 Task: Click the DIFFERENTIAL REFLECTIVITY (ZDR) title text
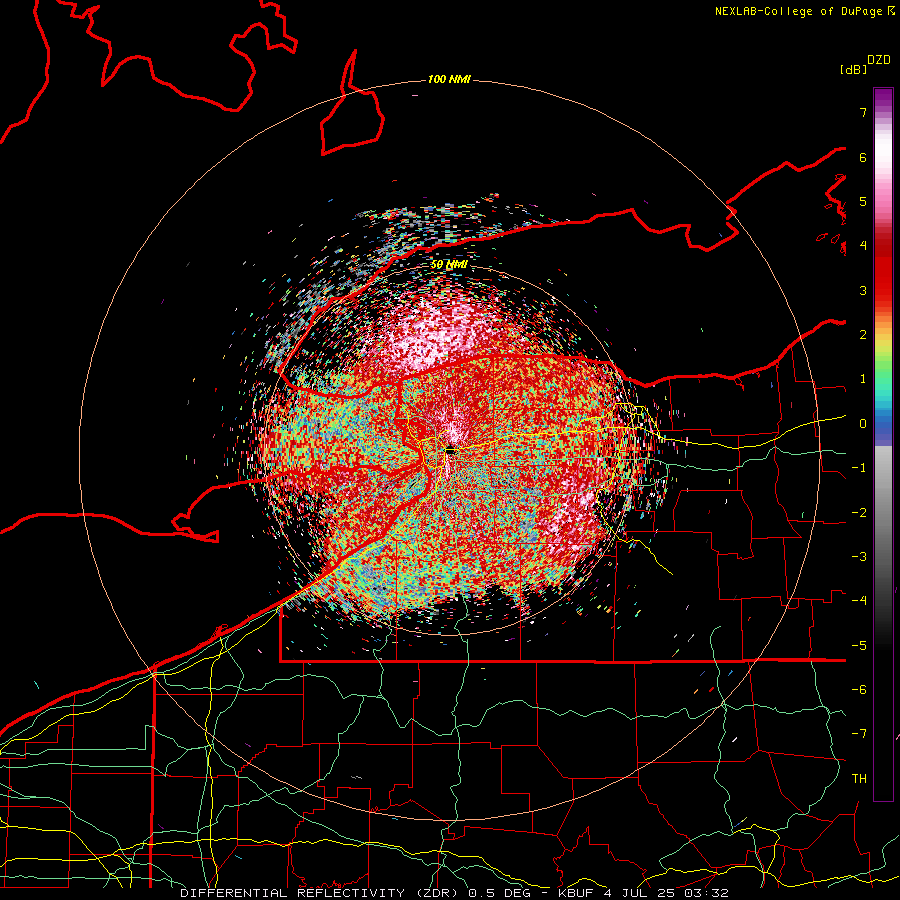click(x=320, y=893)
